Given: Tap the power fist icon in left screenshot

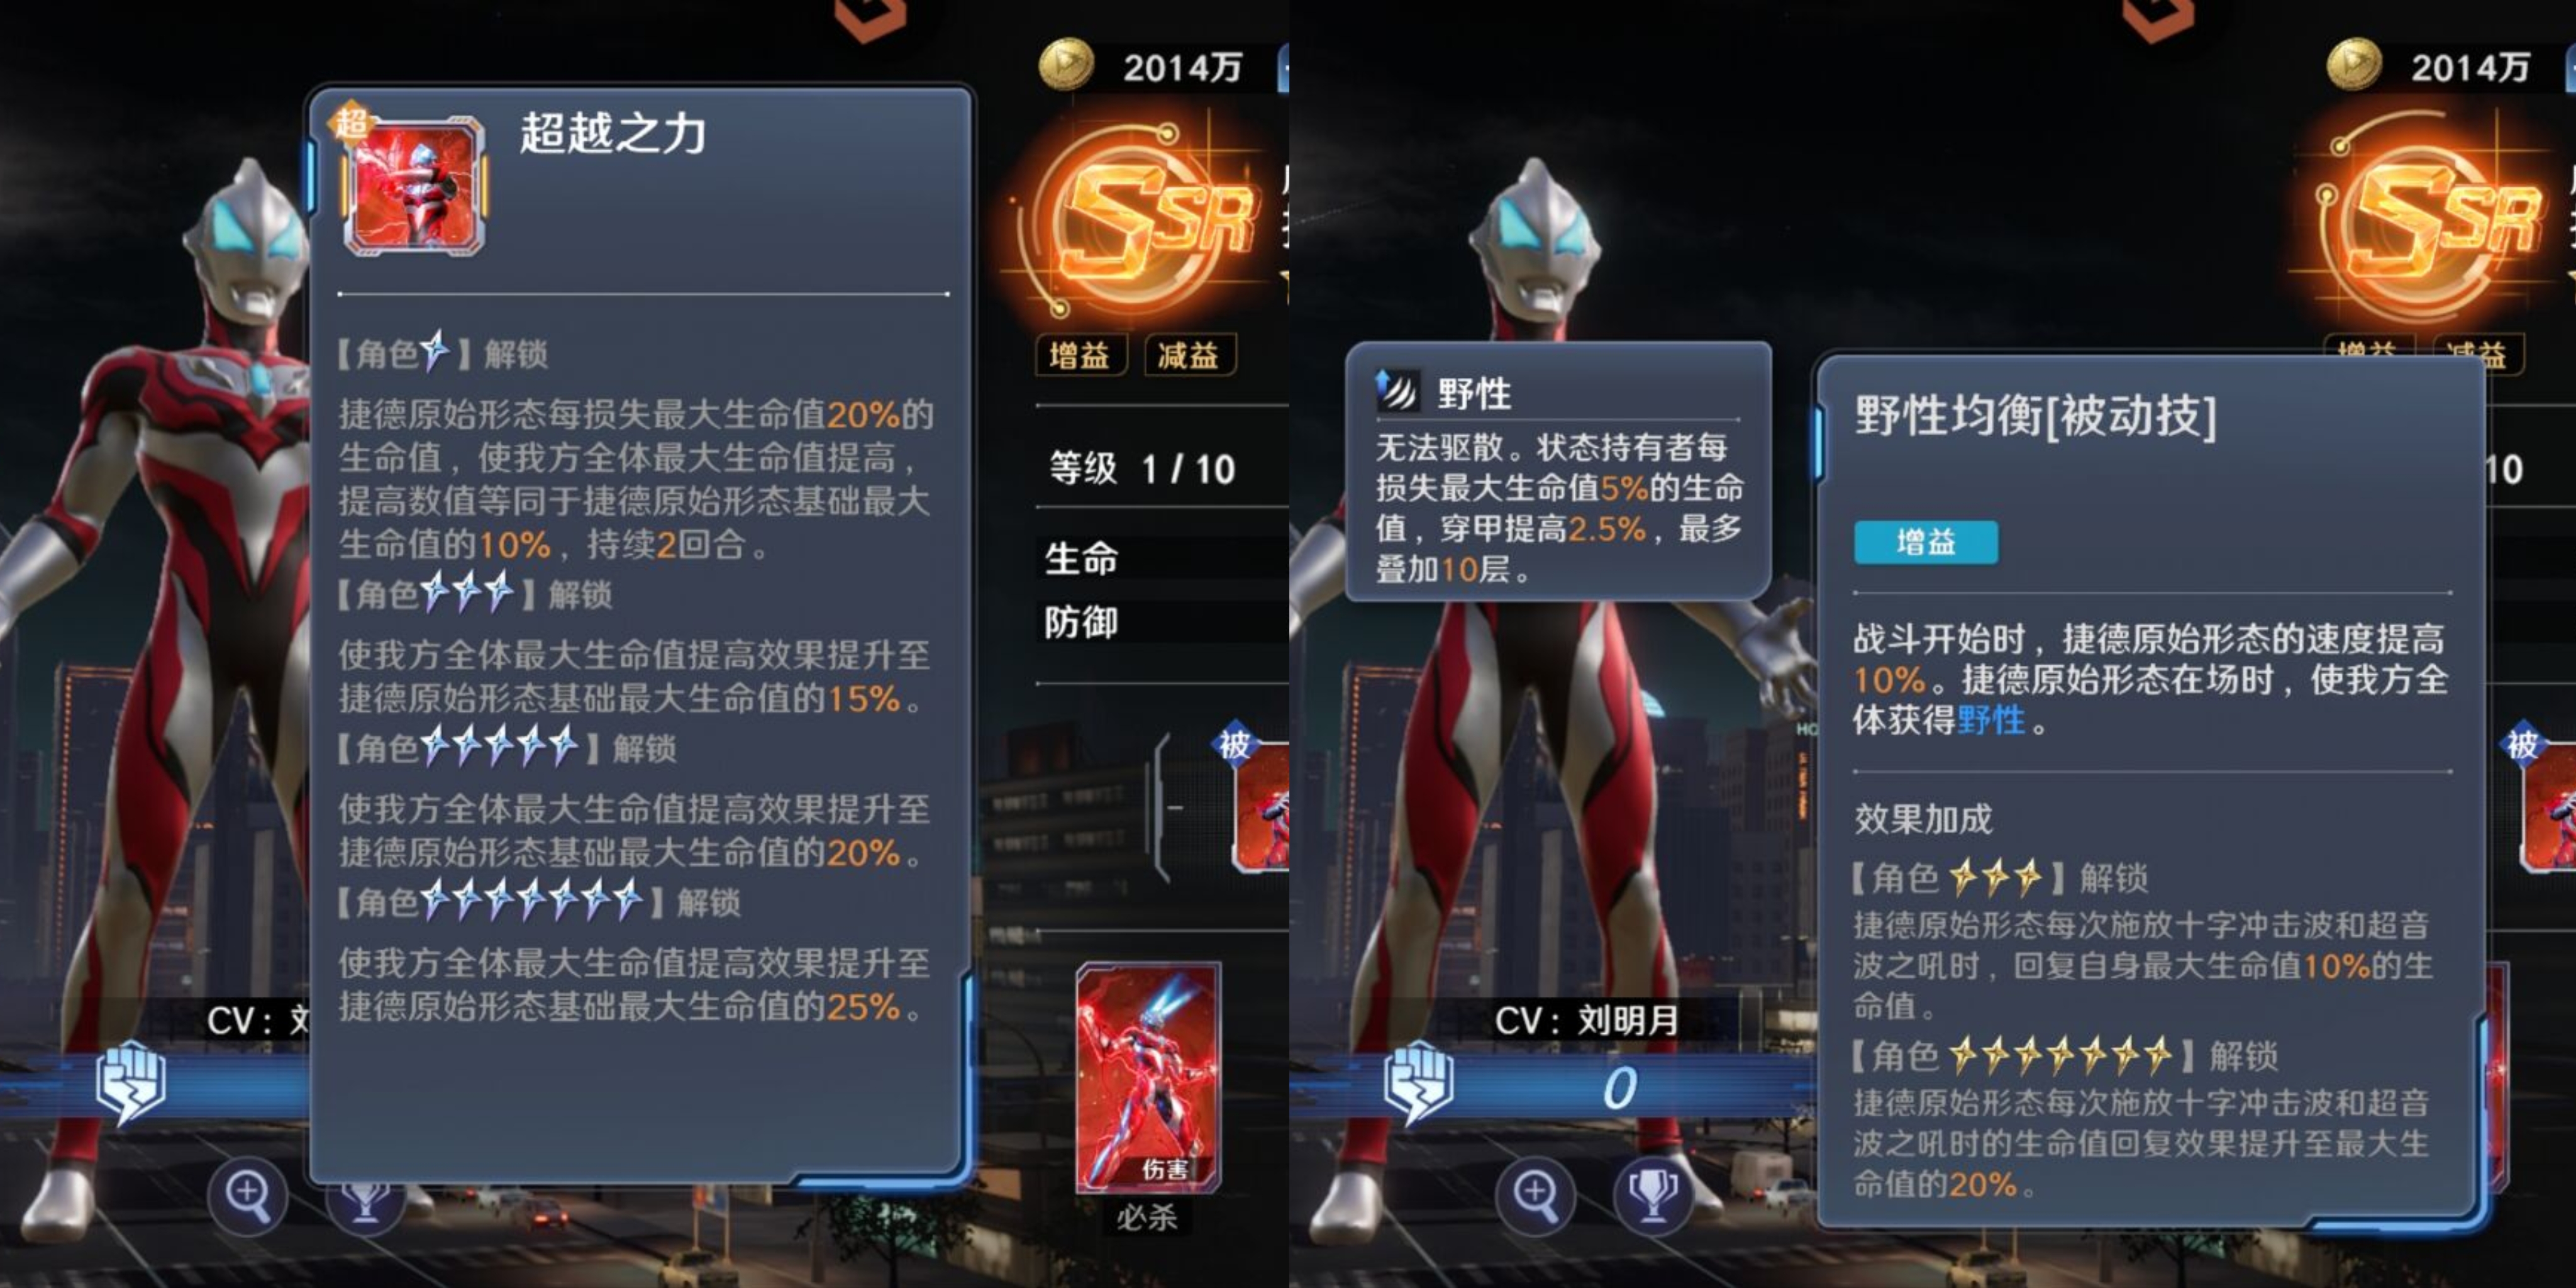Looking at the screenshot, I should (130, 1082).
